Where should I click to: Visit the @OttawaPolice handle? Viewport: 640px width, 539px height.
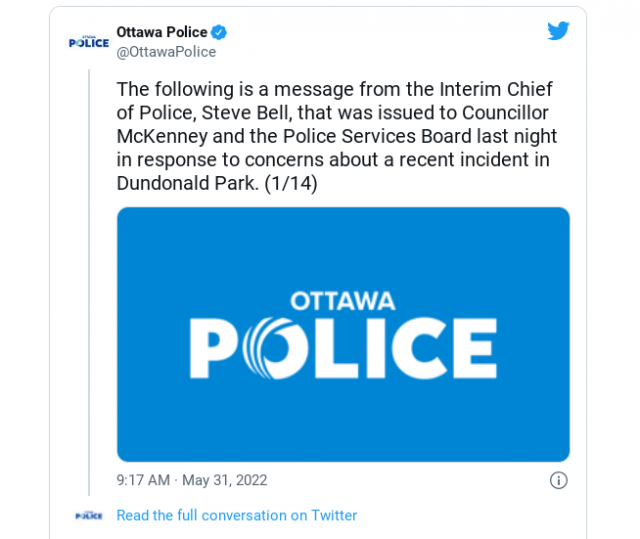[166, 52]
